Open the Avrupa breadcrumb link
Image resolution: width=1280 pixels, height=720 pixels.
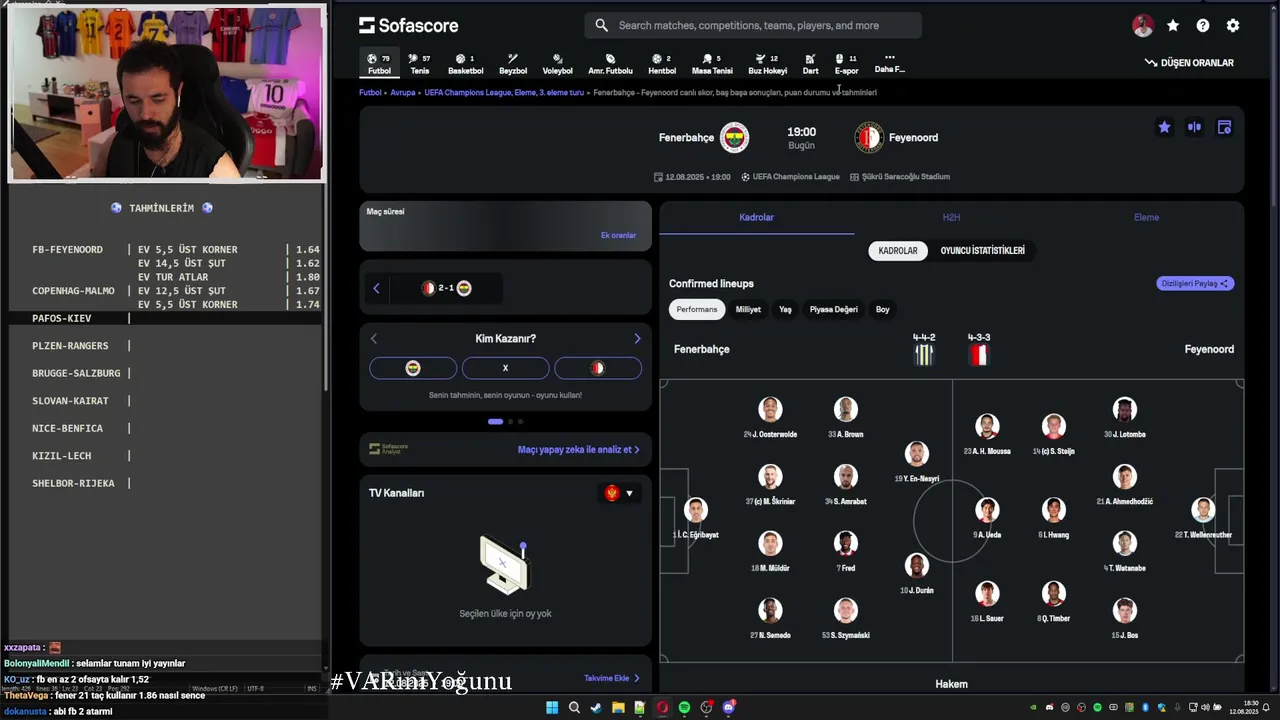coord(402,92)
